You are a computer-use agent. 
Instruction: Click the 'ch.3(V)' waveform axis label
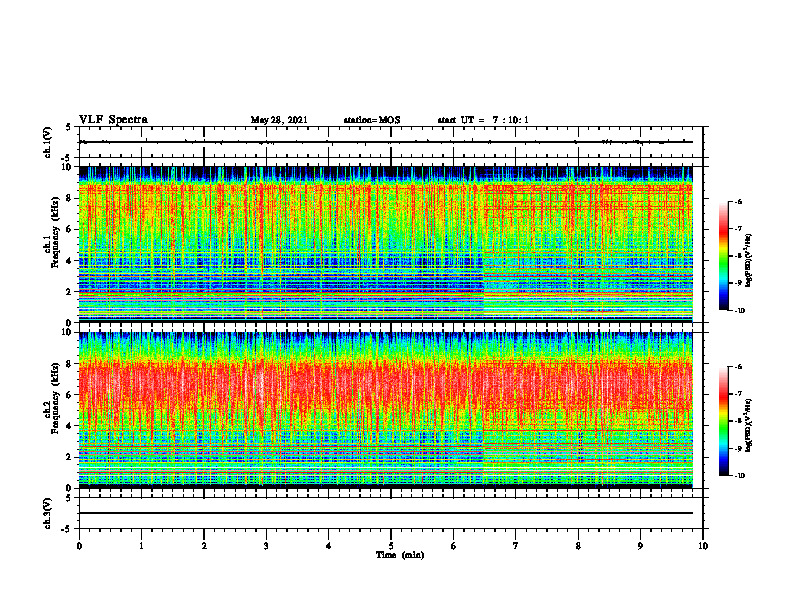click(48, 513)
